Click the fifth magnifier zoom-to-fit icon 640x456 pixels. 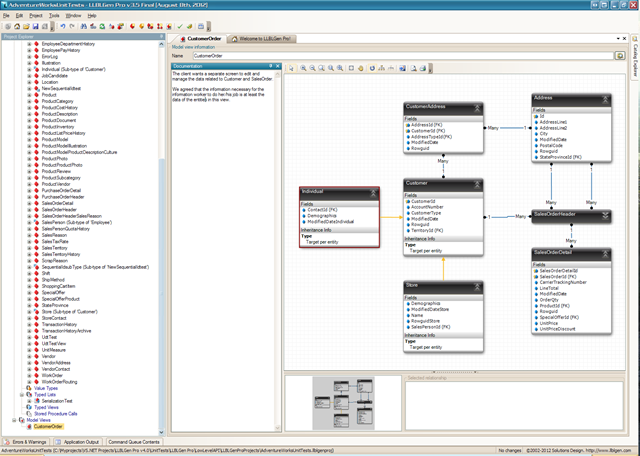pos(340,68)
